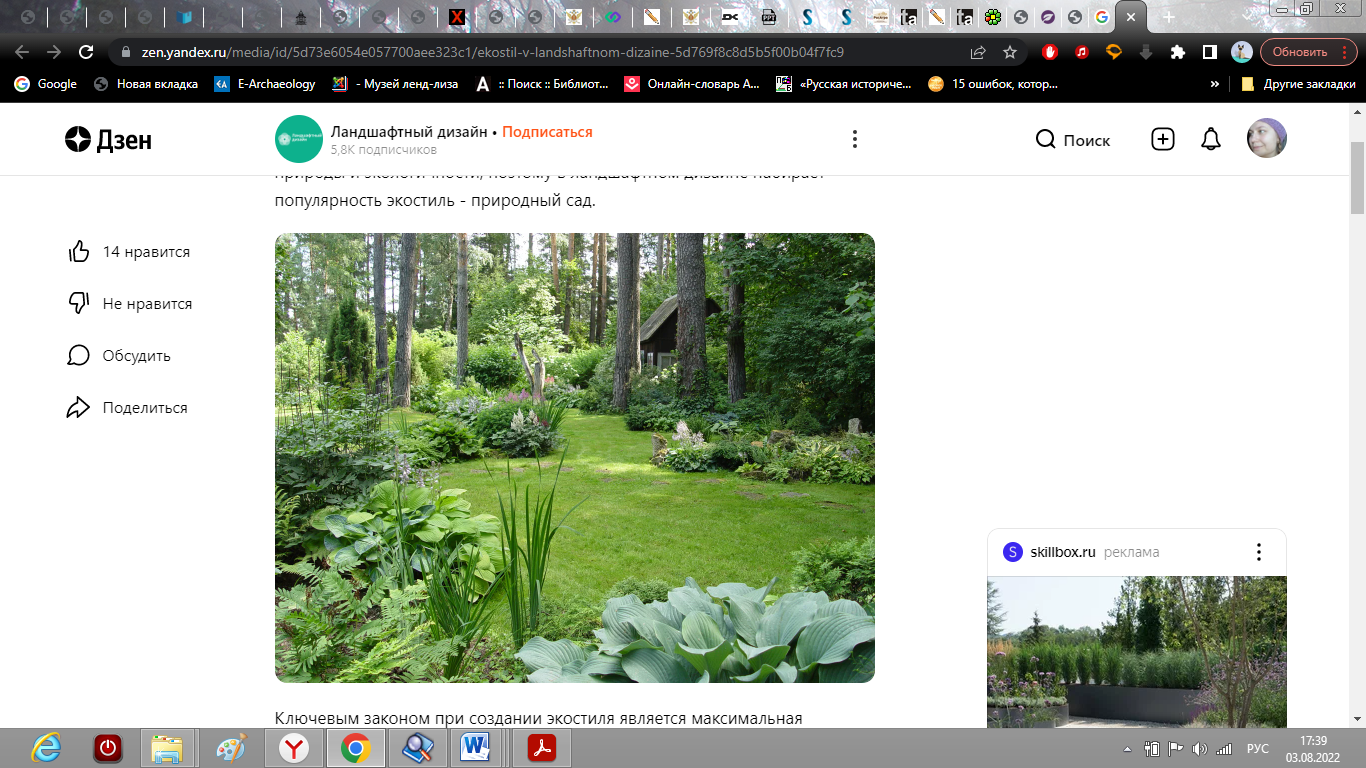Open the Онлайн-словарь bookmark

[x=692, y=84]
